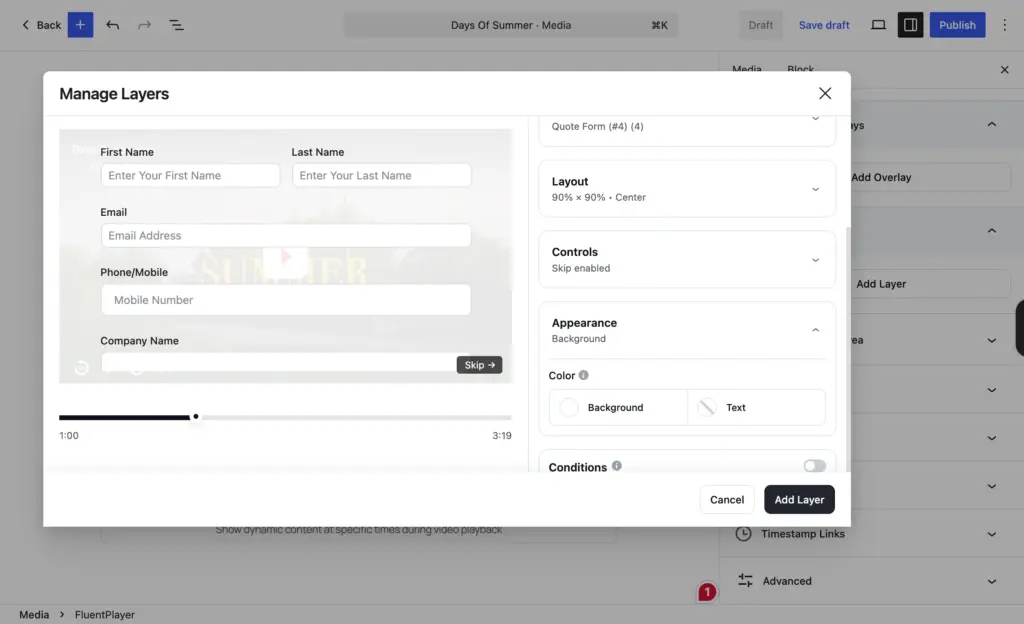Open the Days Of Summer command bar

pyautogui.click(x=511, y=25)
